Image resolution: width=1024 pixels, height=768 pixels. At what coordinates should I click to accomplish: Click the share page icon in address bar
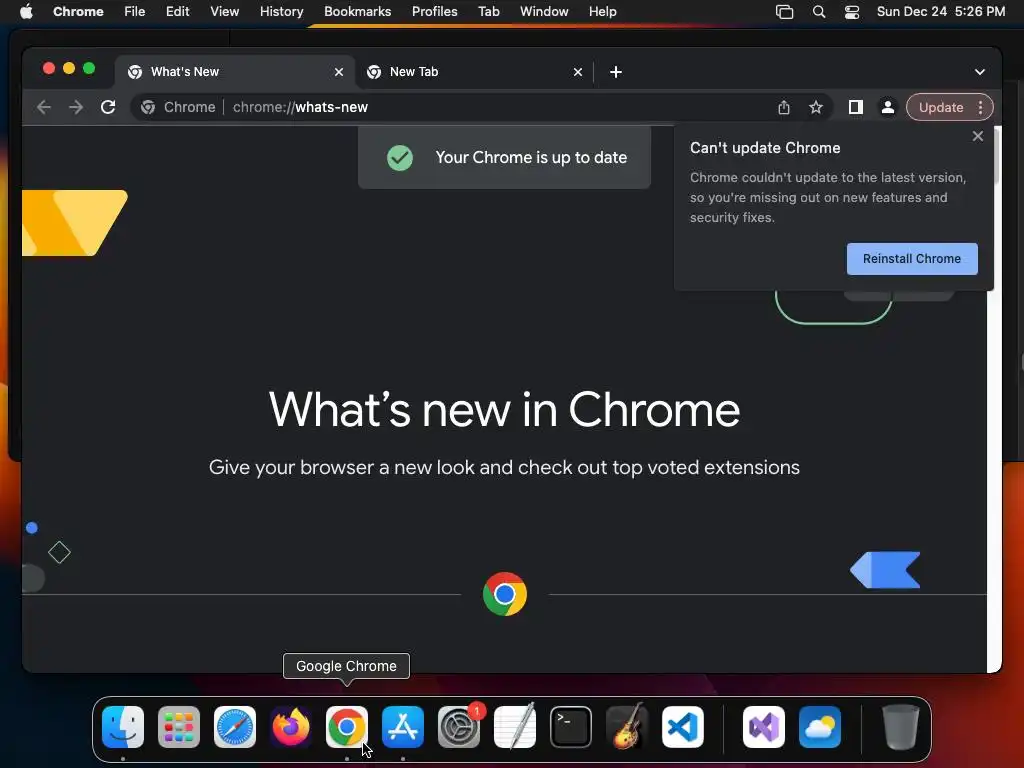(x=784, y=107)
